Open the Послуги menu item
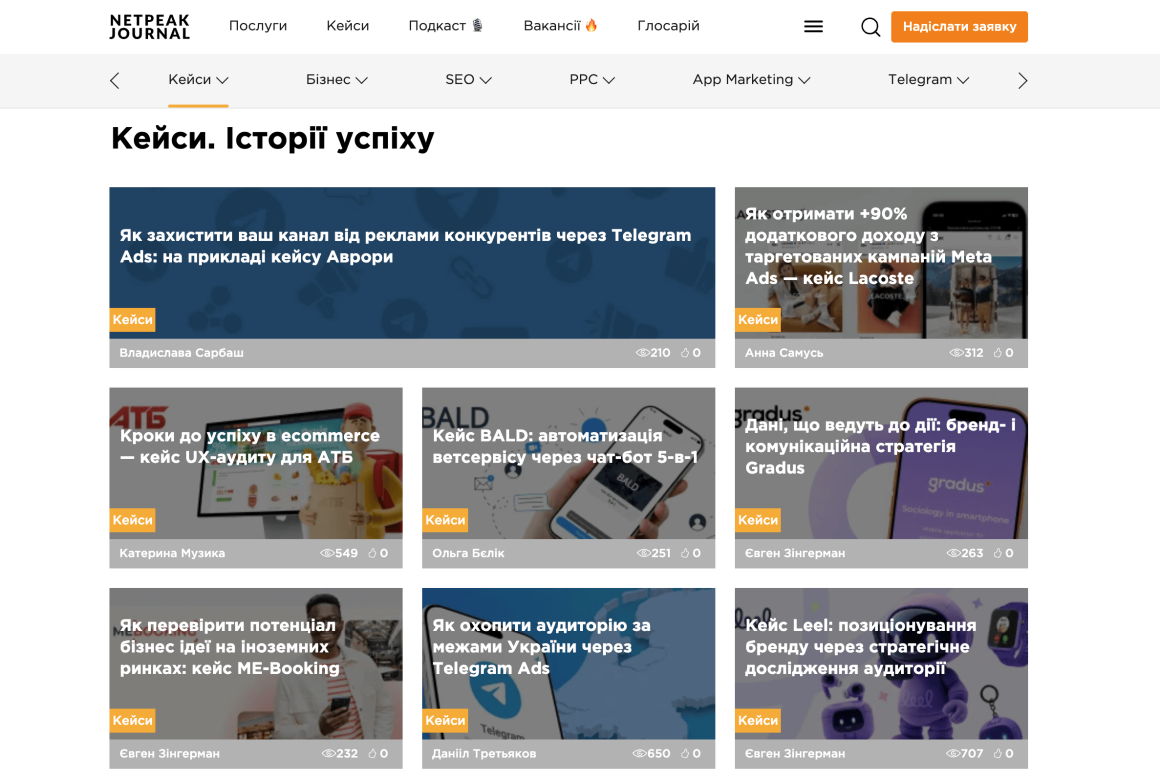Image resolution: width=1160 pixels, height=782 pixels. tap(257, 25)
